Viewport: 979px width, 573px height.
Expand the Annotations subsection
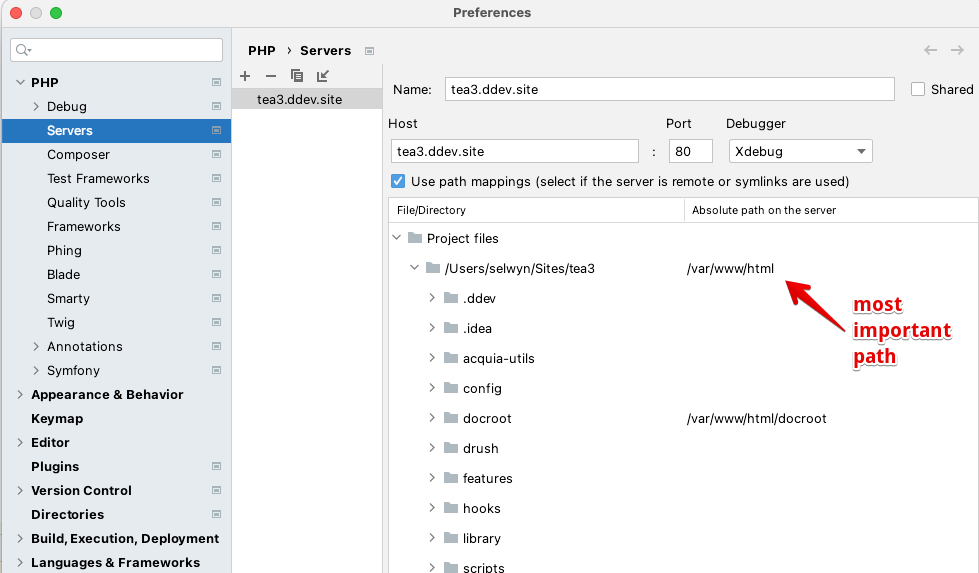pyautogui.click(x=36, y=346)
